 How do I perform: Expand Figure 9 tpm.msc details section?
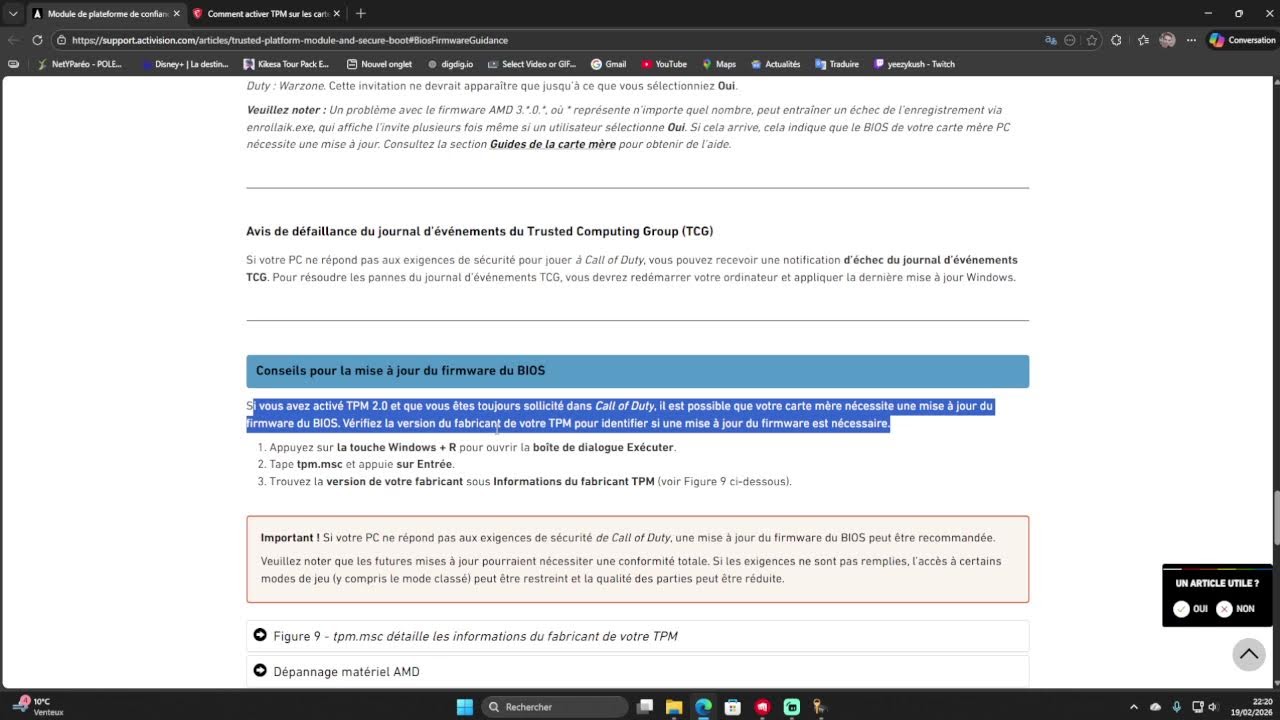(x=637, y=636)
